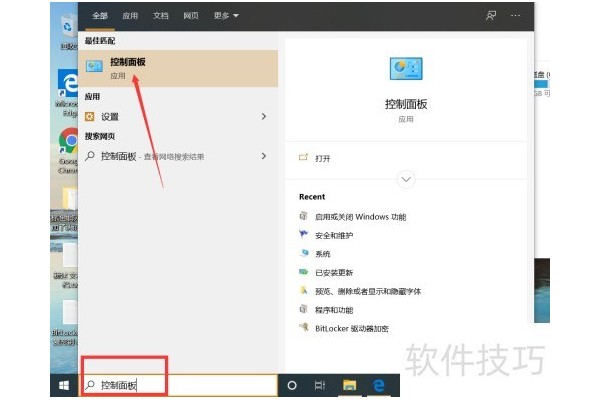Switch to the 网页 tab
The width and height of the screenshot is (600, 400).
pyautogui.click(x=191, y=16)
